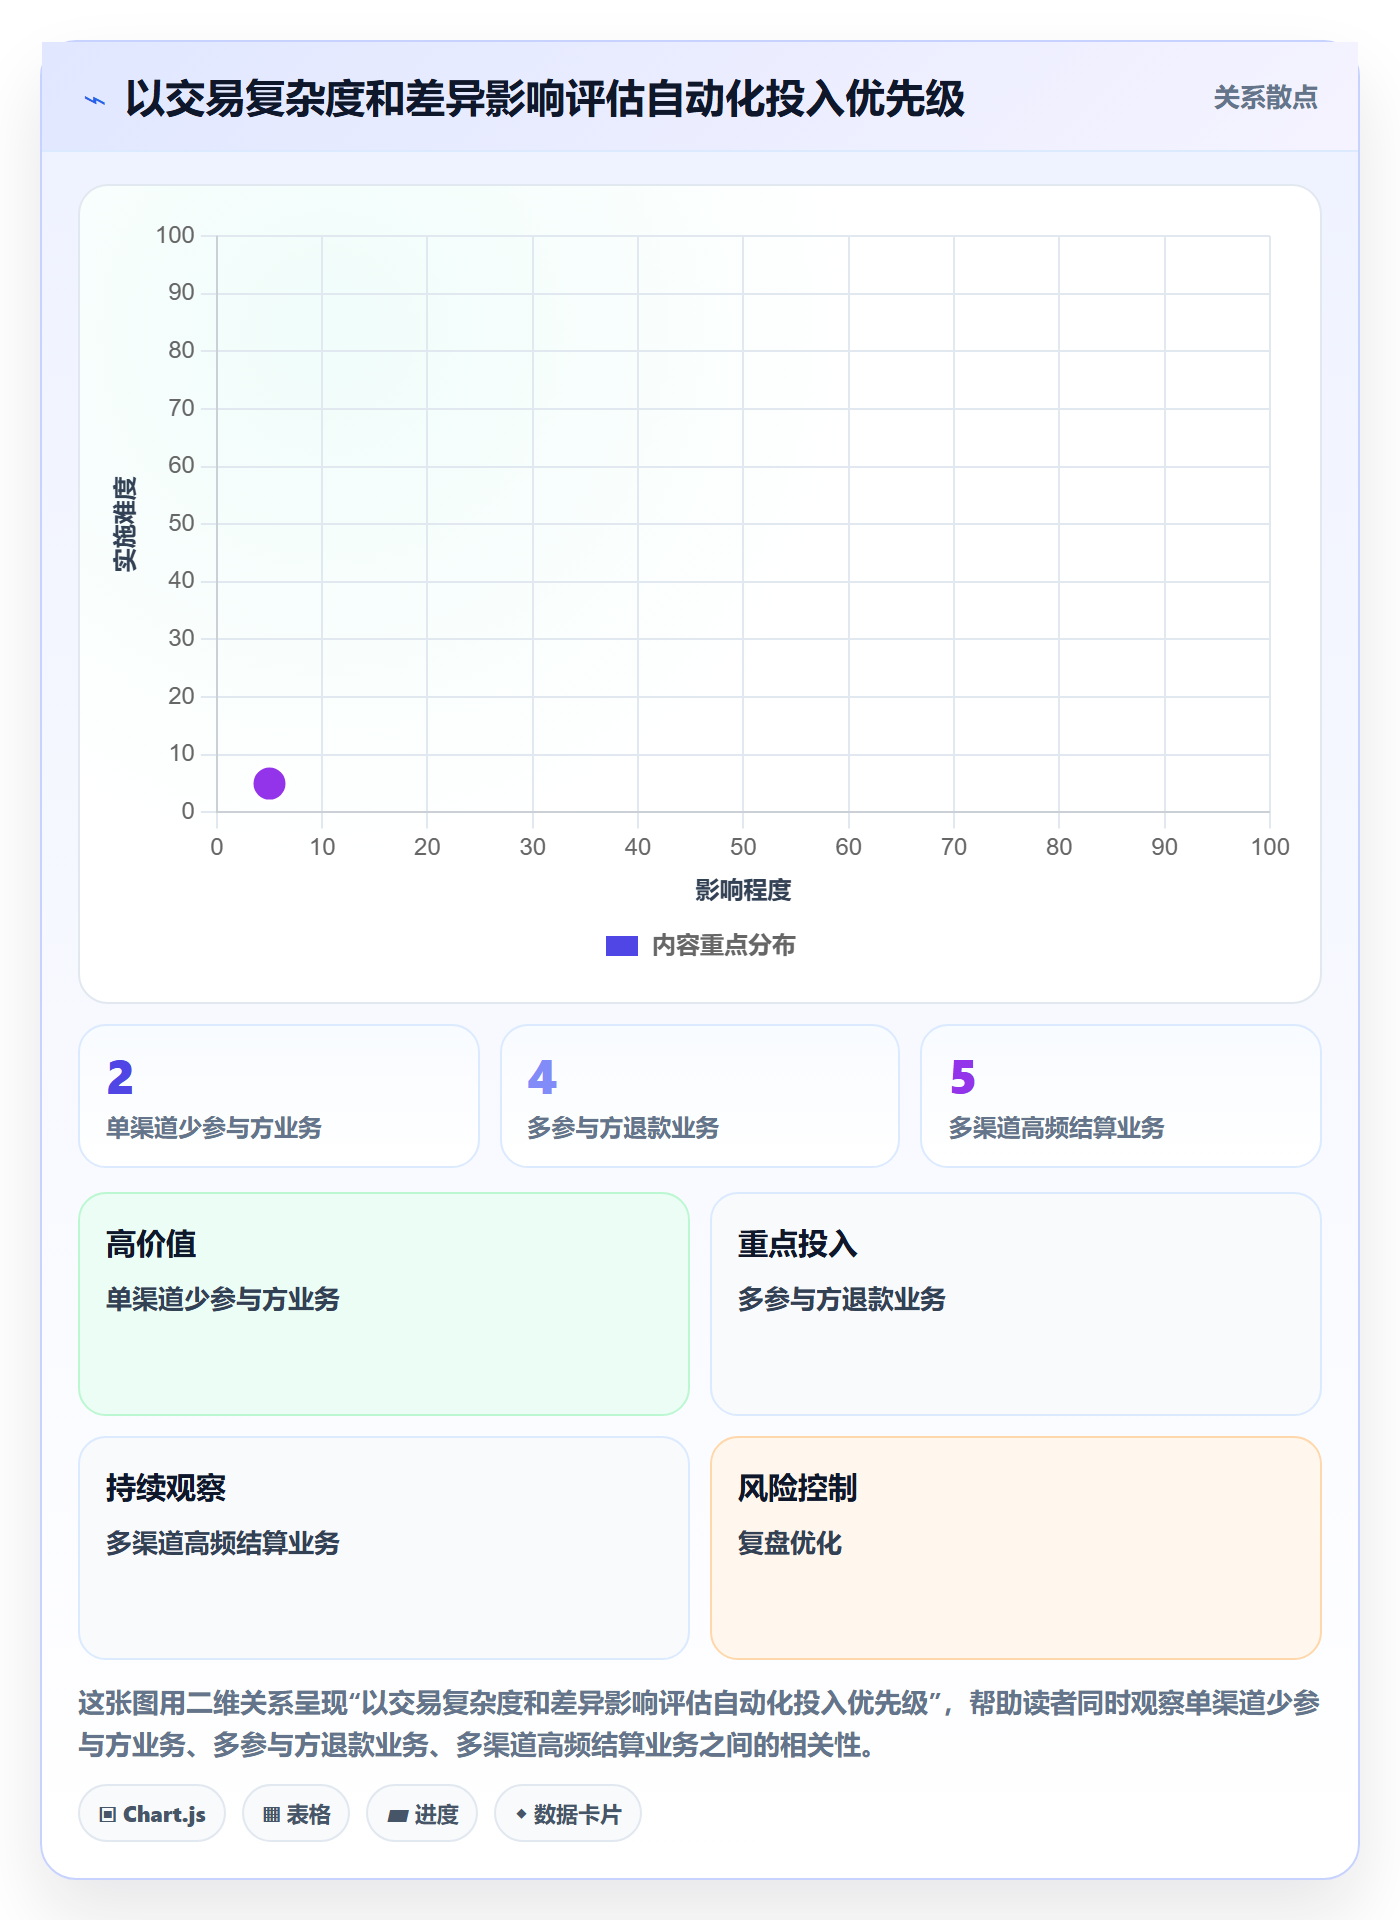Click the 表格 tag chip
Image resolution: width=1400 pixels, height=1920 pixels.
(296, 1814)
